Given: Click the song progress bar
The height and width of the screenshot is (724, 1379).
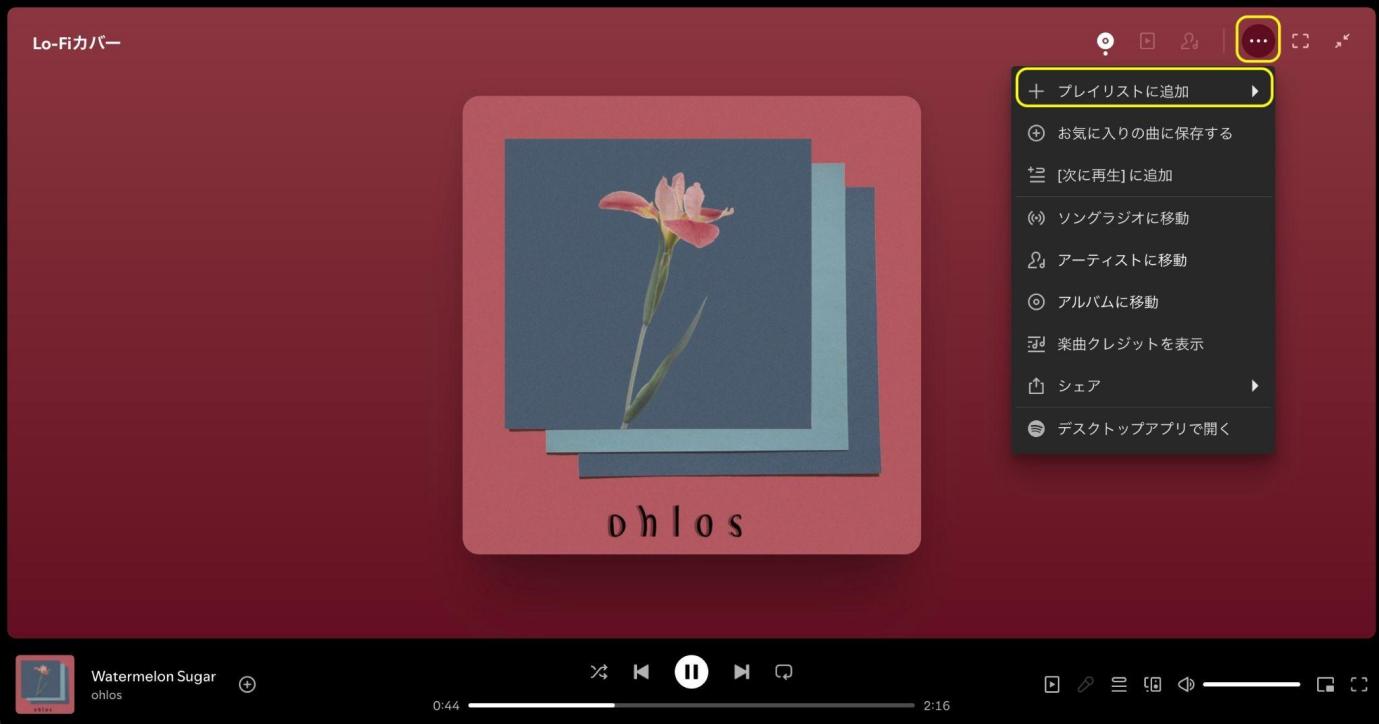Looking at the screenshot, I should click(x=691, y=705).
